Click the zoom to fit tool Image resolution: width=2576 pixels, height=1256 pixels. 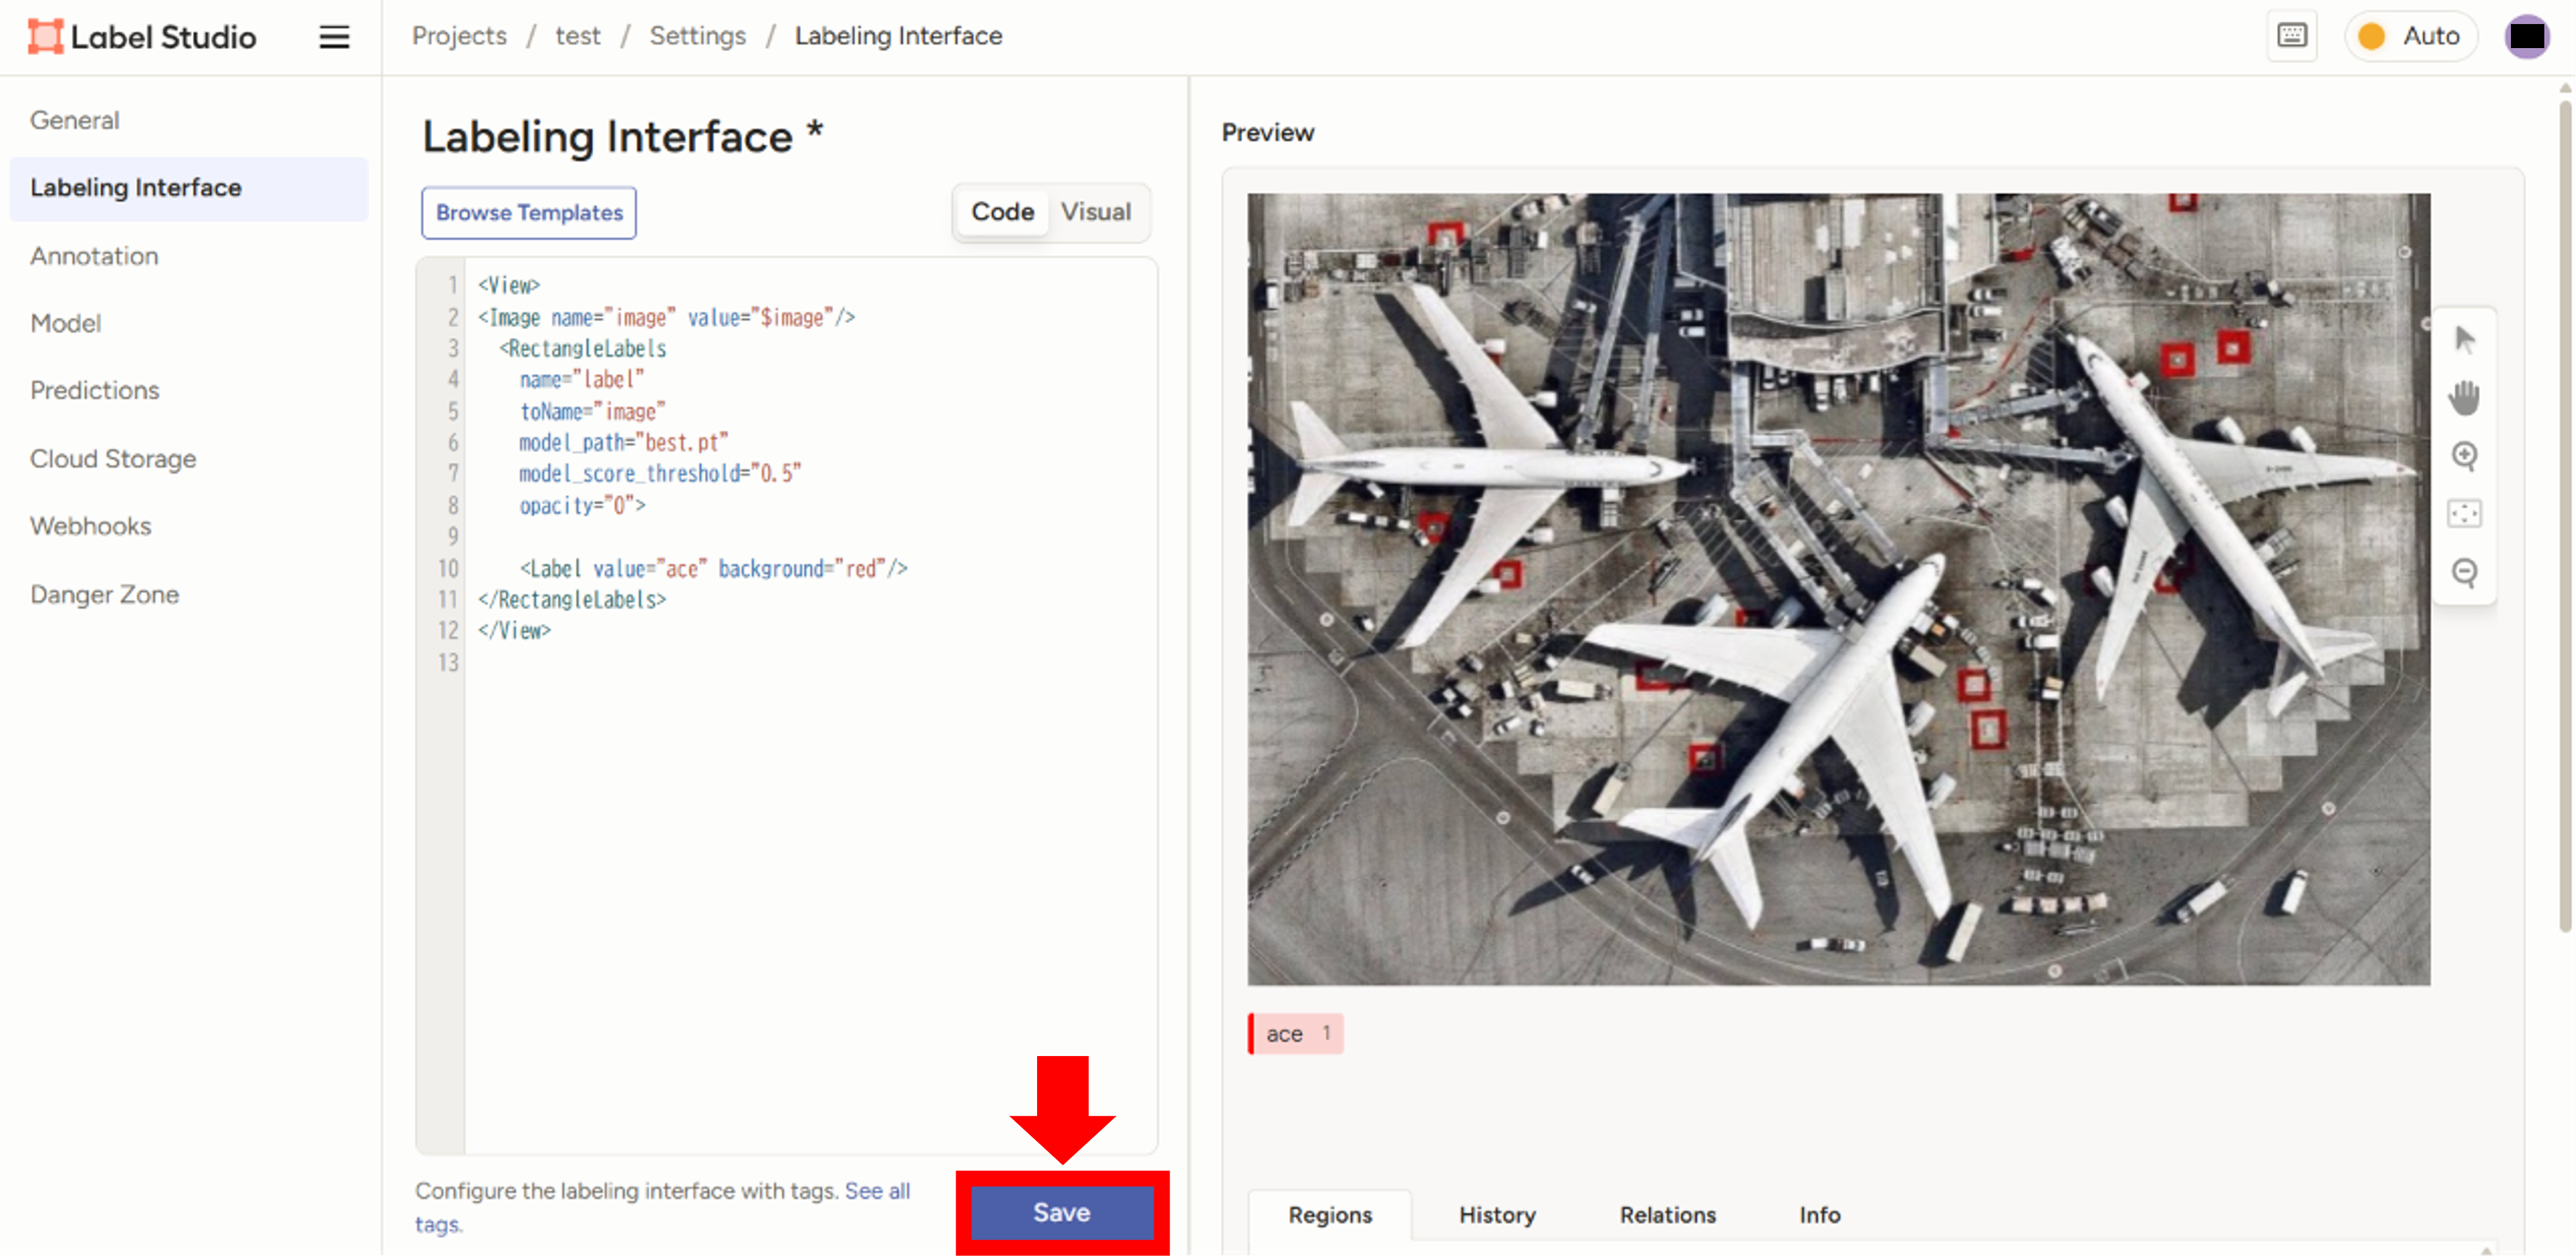[2465, 514]
